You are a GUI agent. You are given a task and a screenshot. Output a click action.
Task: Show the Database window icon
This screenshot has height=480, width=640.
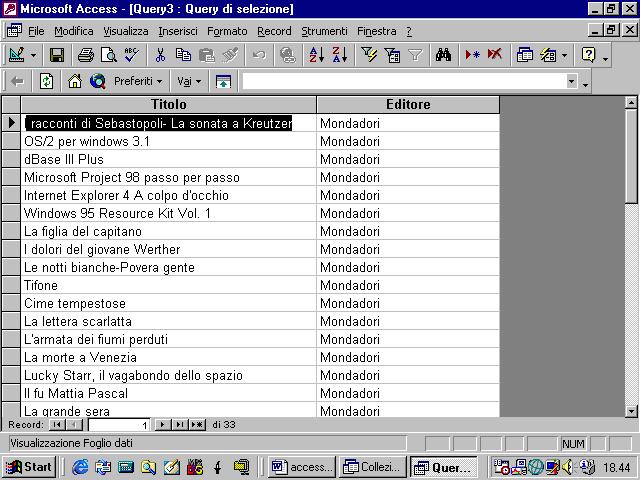[x=524, y=55]
